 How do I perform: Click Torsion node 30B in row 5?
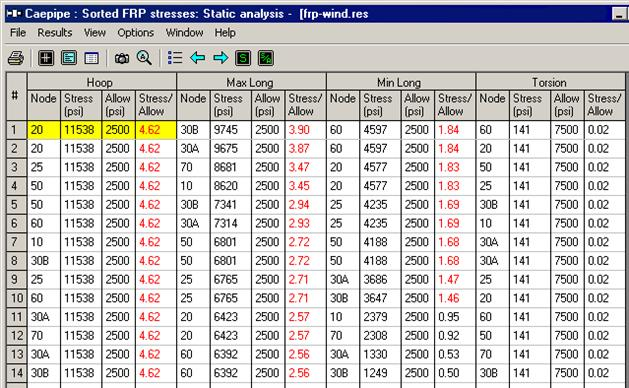489,205
